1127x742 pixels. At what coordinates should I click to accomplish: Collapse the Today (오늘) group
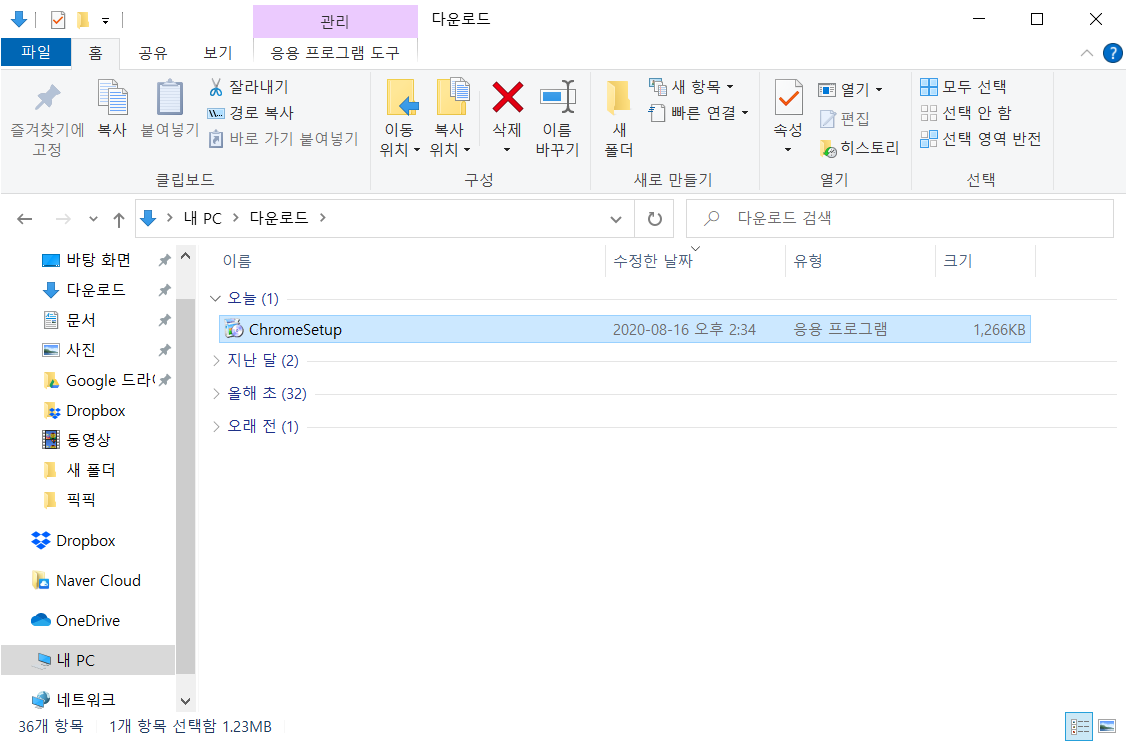pos(215,298)
